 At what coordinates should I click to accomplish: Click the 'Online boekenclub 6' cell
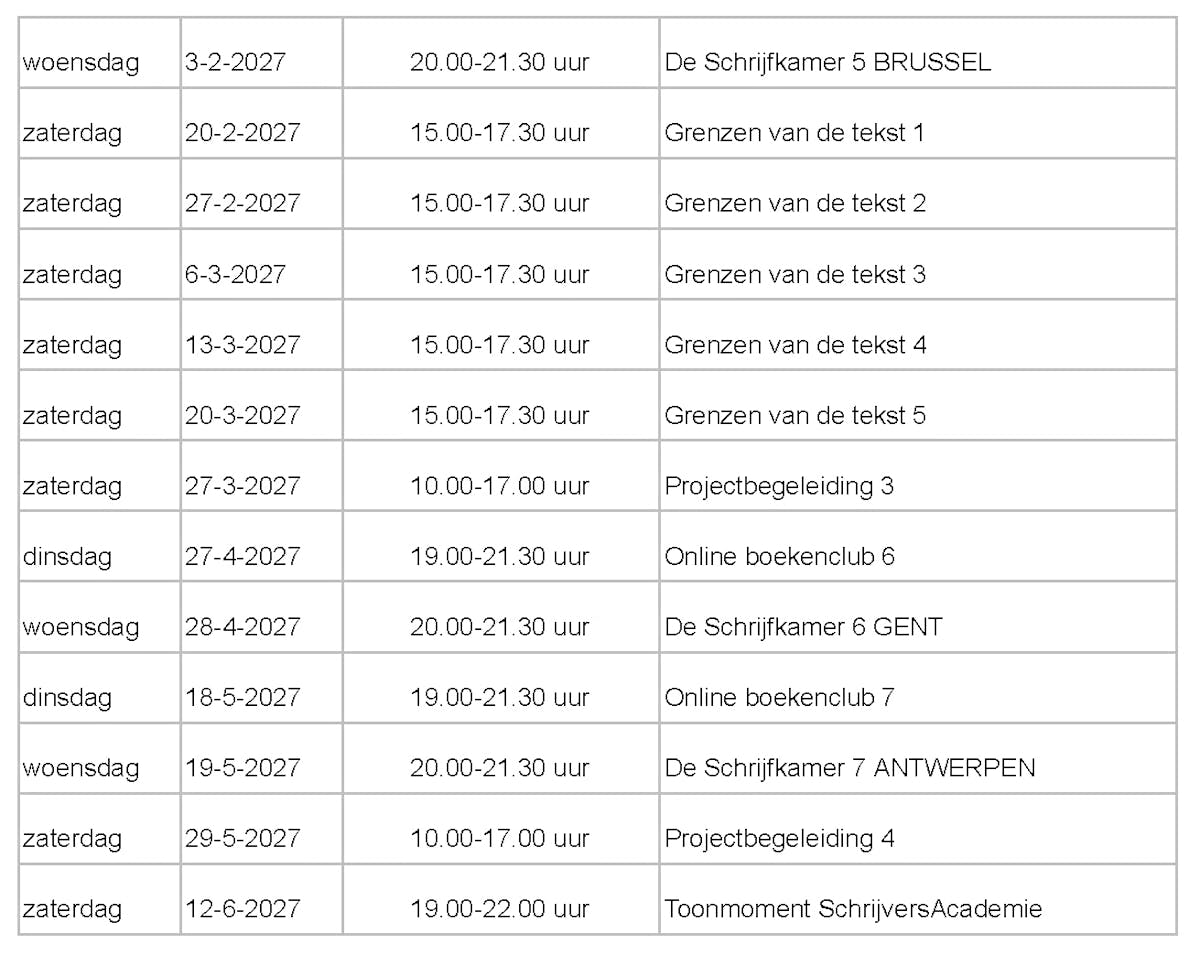tap(779, 556)
